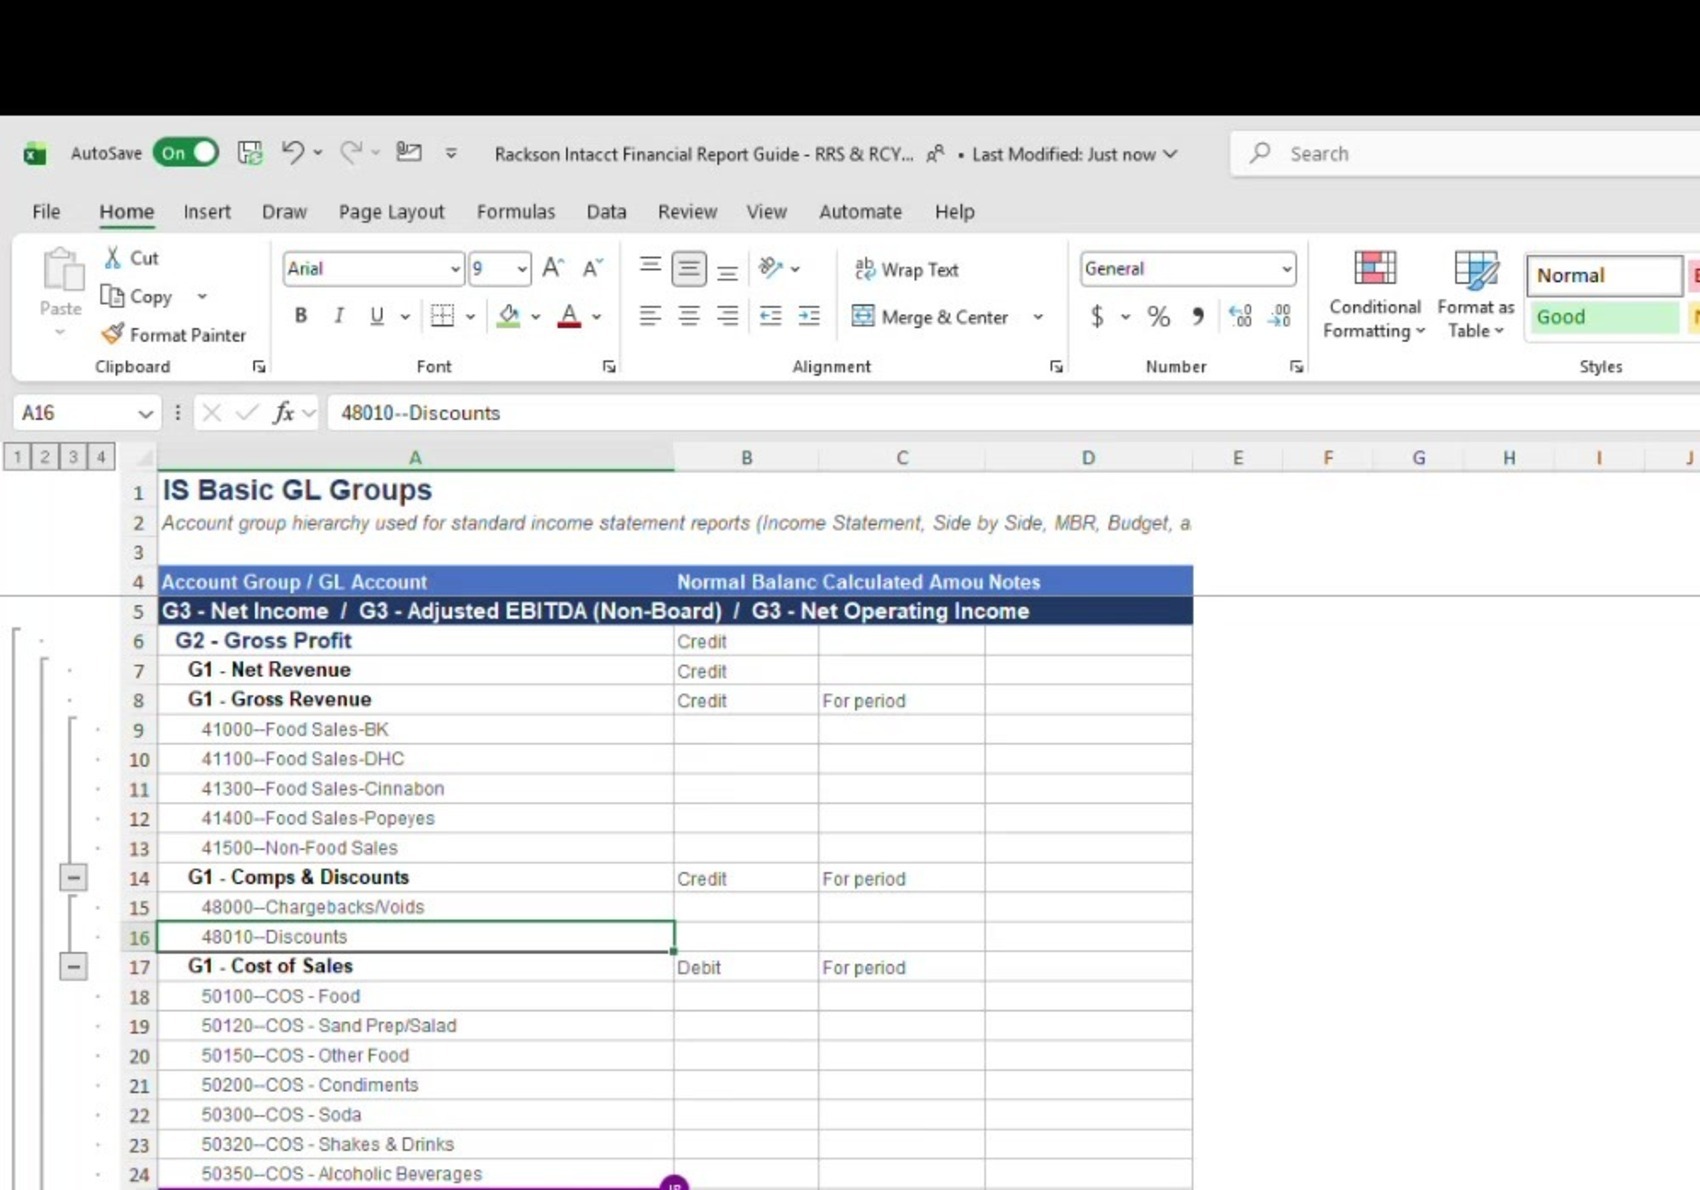Switch to the Insert tab
1700x1190 pixels.
coord(207,211)
